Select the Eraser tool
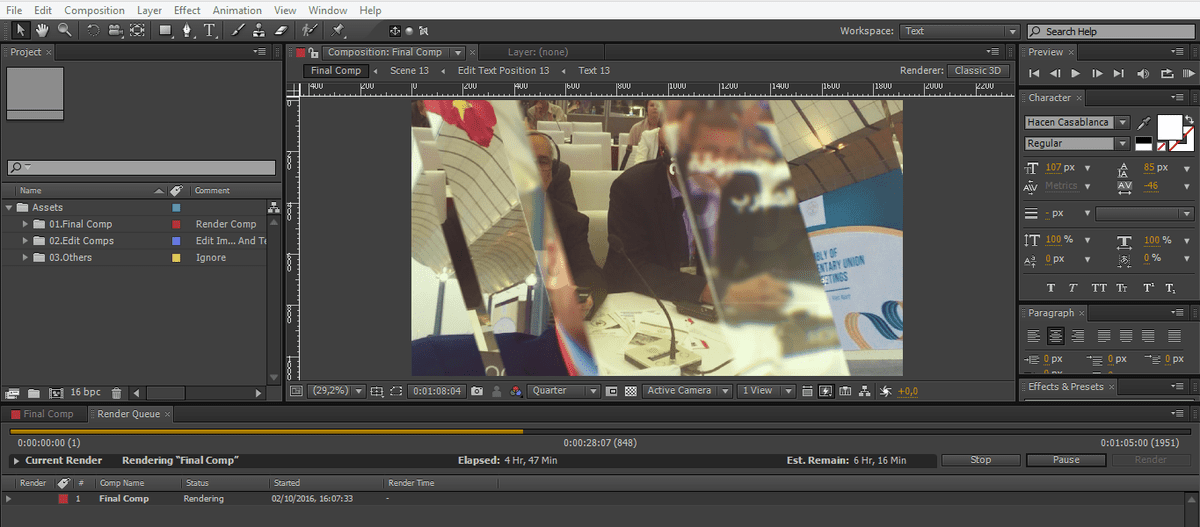Screen dimensions: 1200x527 point(281,31)
